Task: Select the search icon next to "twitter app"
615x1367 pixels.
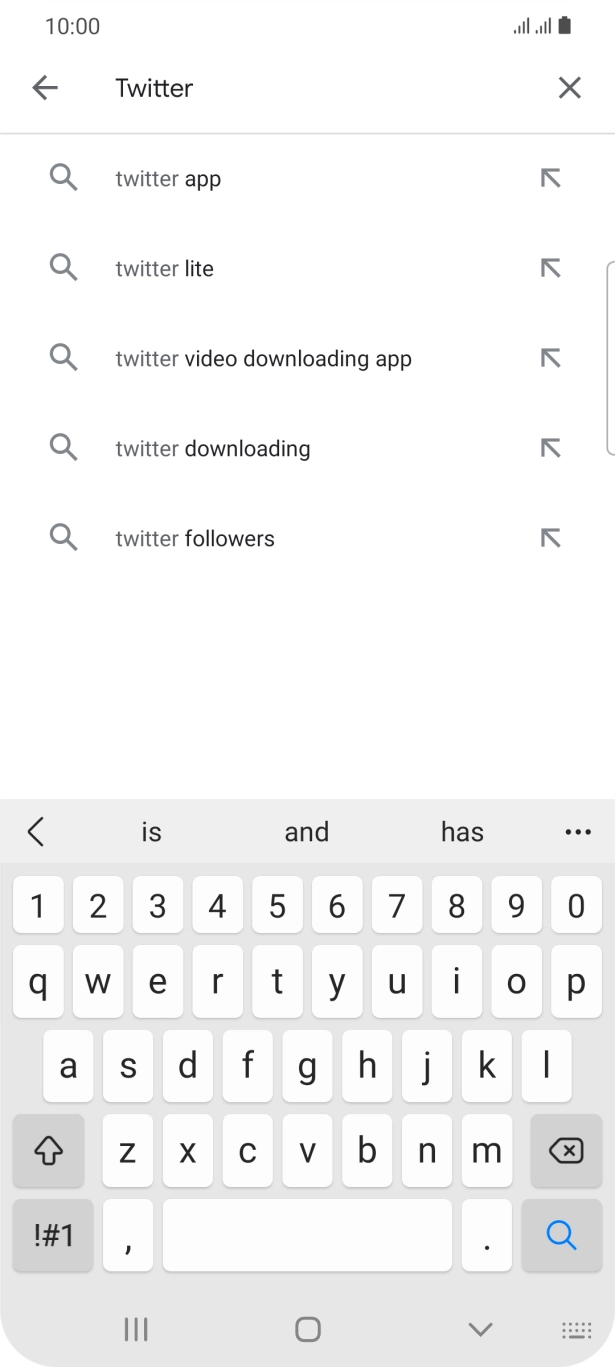Action: tap(63, 178)
